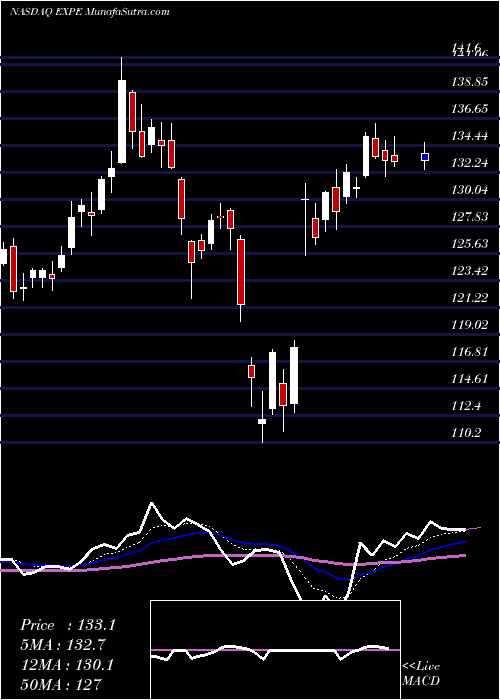500x700 pixels.
Task: Click the 134.44 price axis label
Action: [x=469, y=136]
